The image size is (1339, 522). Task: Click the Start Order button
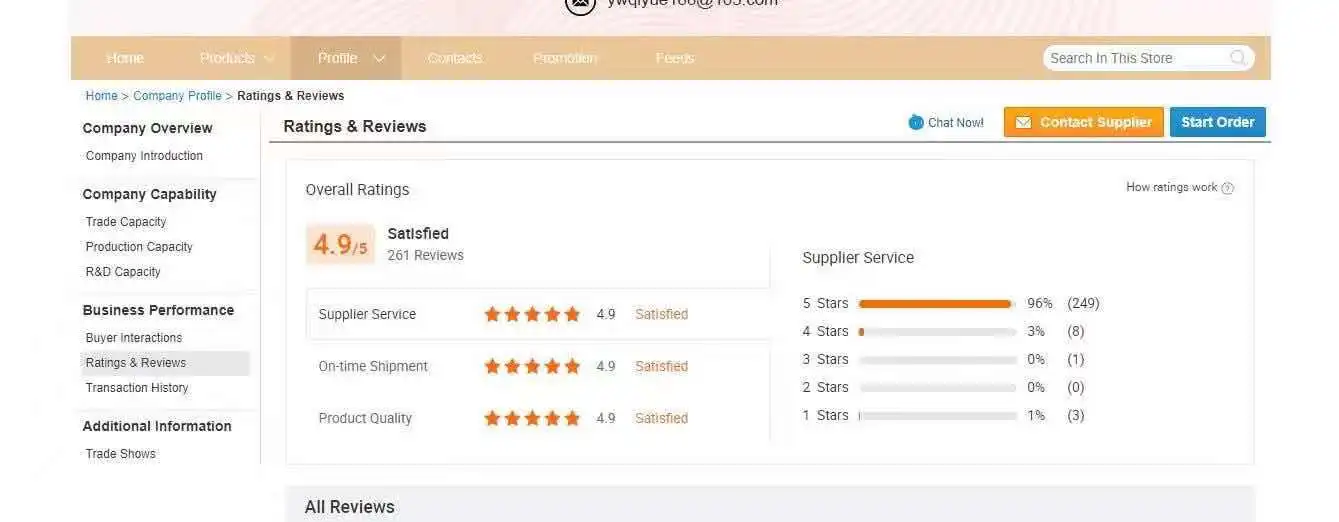(x=1218, y=122)
